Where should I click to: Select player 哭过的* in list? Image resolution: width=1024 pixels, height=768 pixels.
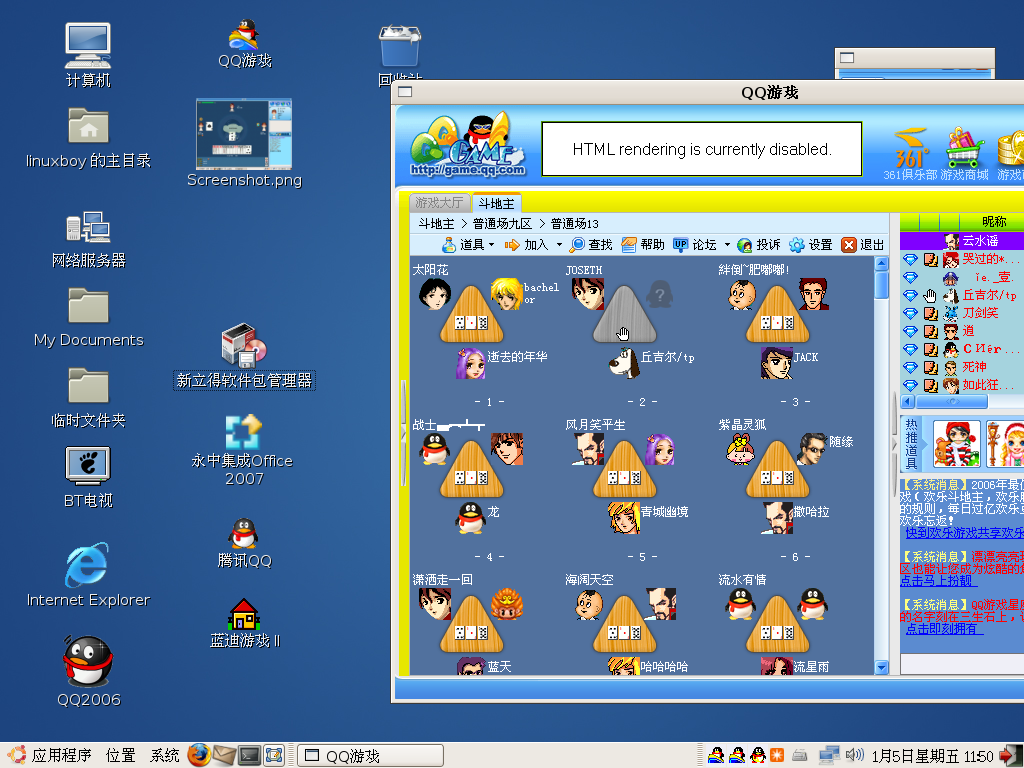click(962, 259)
